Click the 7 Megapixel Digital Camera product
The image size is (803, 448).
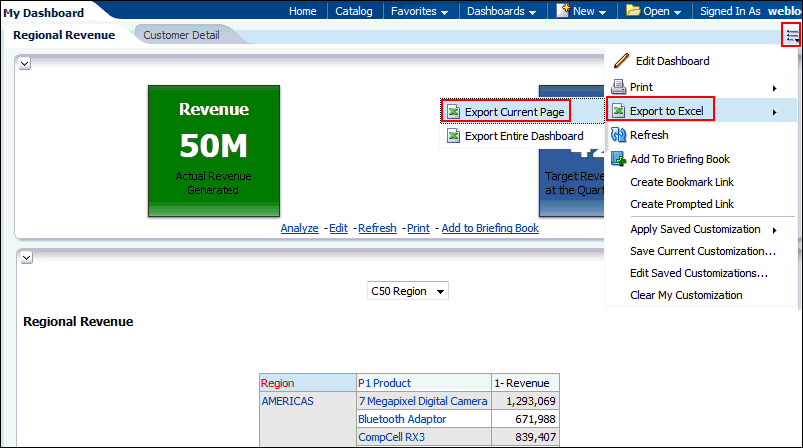422,401
